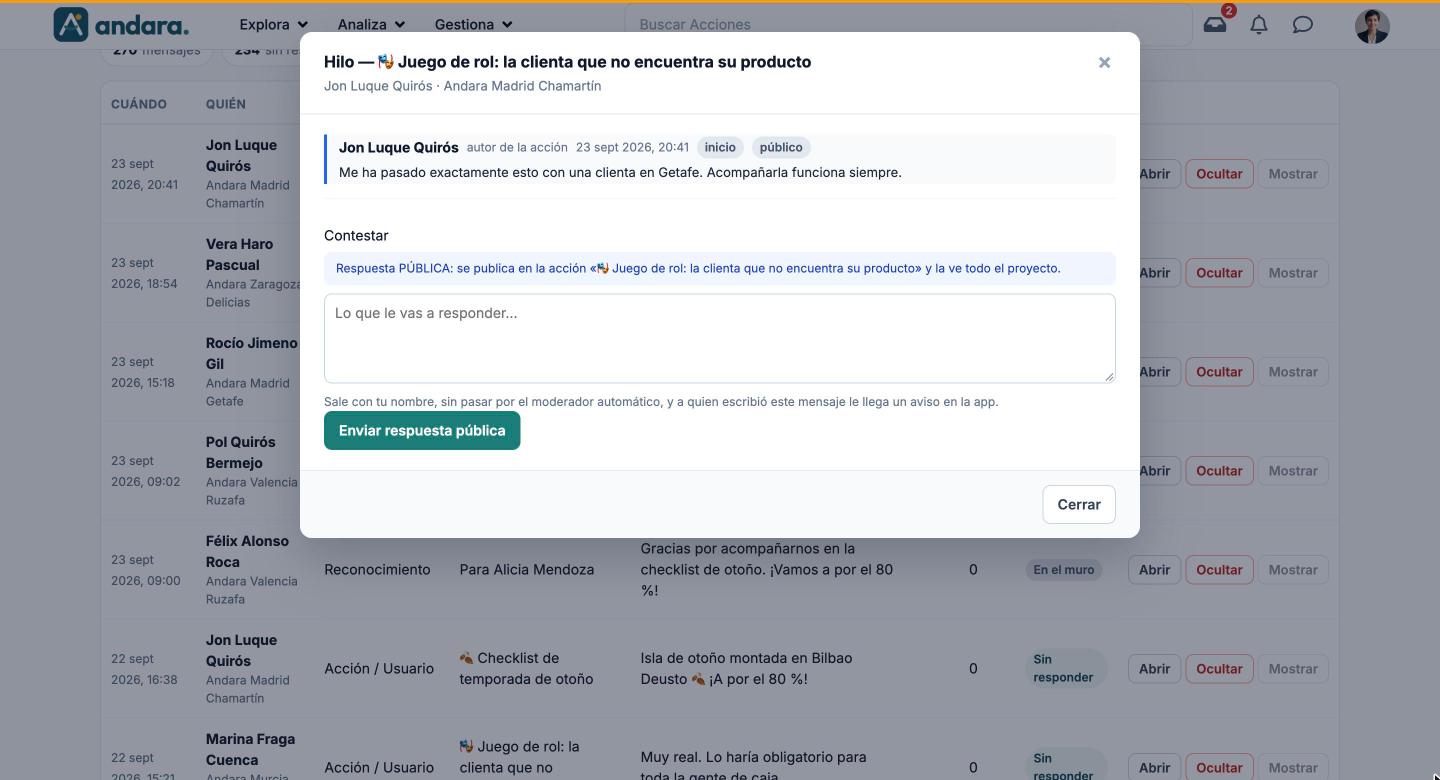Open the notifications bell icon
1440x780 pixels.
pyautogui.click(x=1259, y=24)
